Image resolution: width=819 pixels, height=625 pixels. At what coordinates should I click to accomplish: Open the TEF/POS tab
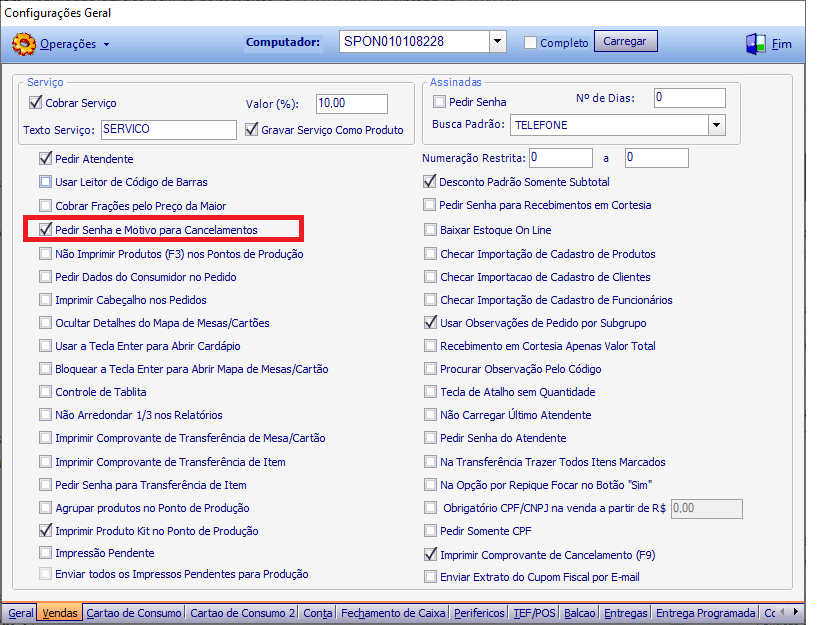click(534, 613)
